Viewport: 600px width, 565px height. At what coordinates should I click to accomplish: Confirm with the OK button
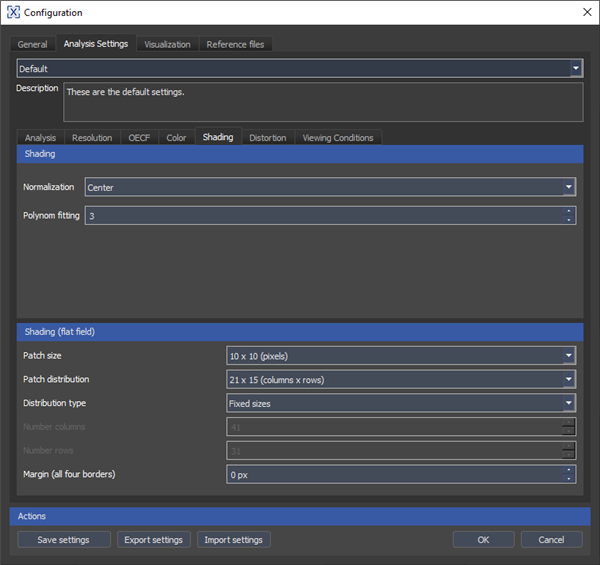pyautogui.click(x=483, y=540)
